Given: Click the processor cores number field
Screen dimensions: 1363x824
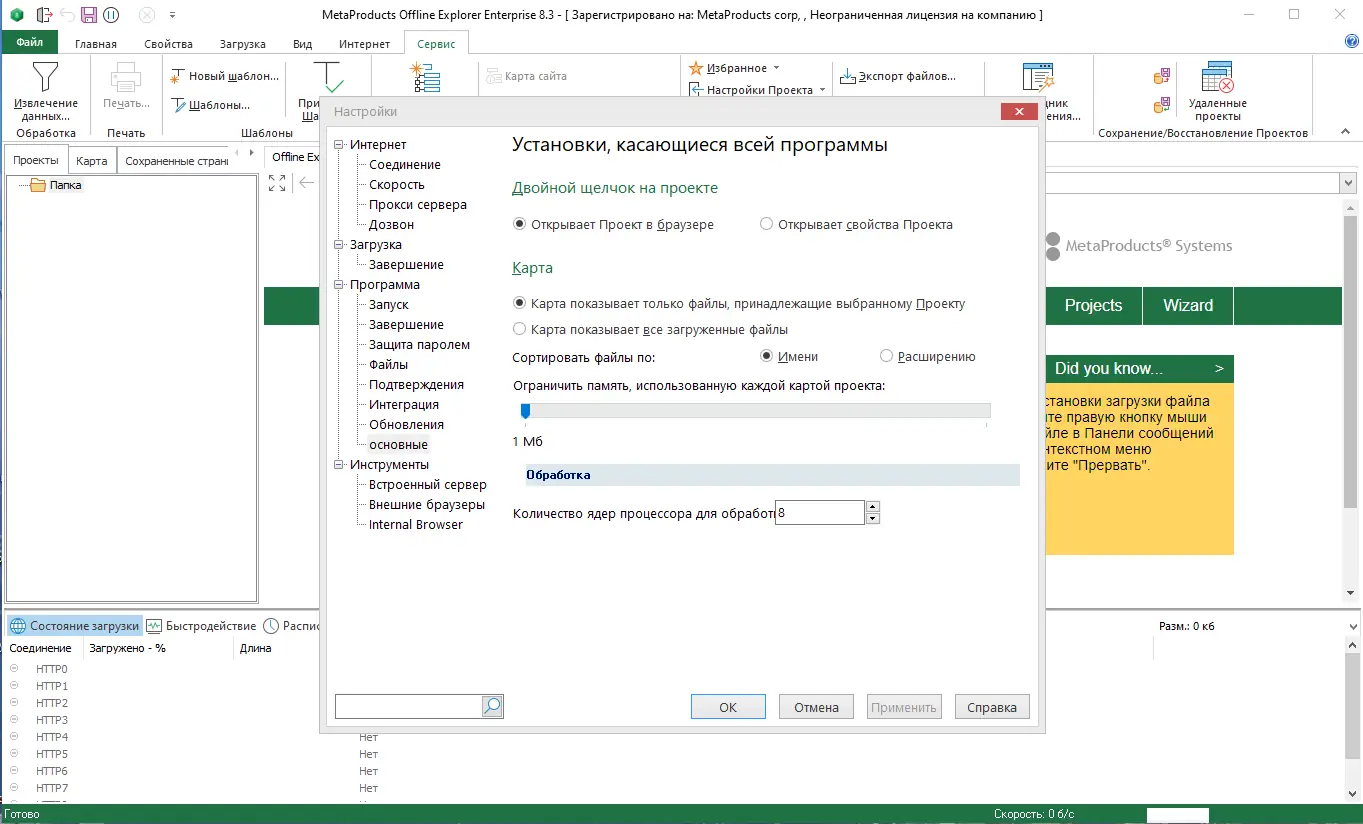Looking at the screenshot, I should (x=819, y=512).
